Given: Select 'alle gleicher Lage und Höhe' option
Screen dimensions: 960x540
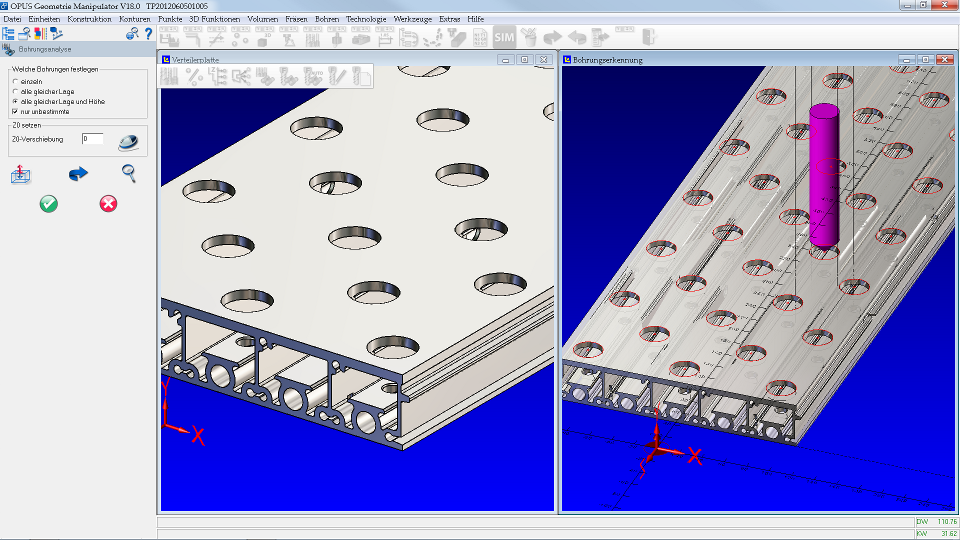Looking at the screenshot, I should pyautogui.click(x=16, y=101).
